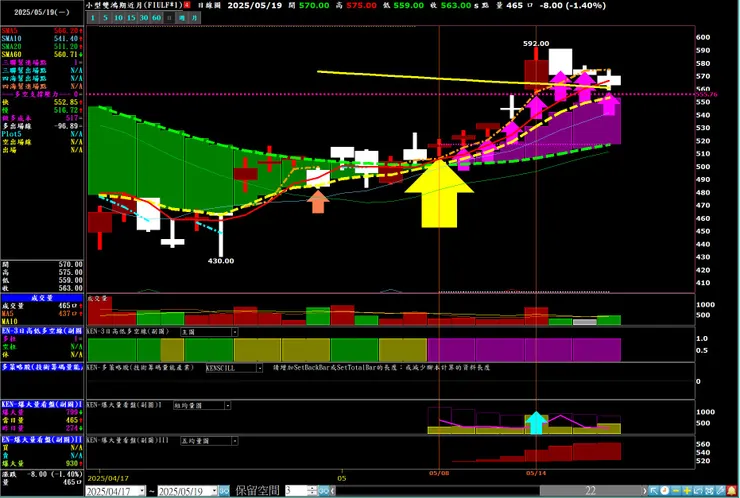Open the end date 2025/05/19 dropdown
740x498 pixels.
tap(214, 491)
